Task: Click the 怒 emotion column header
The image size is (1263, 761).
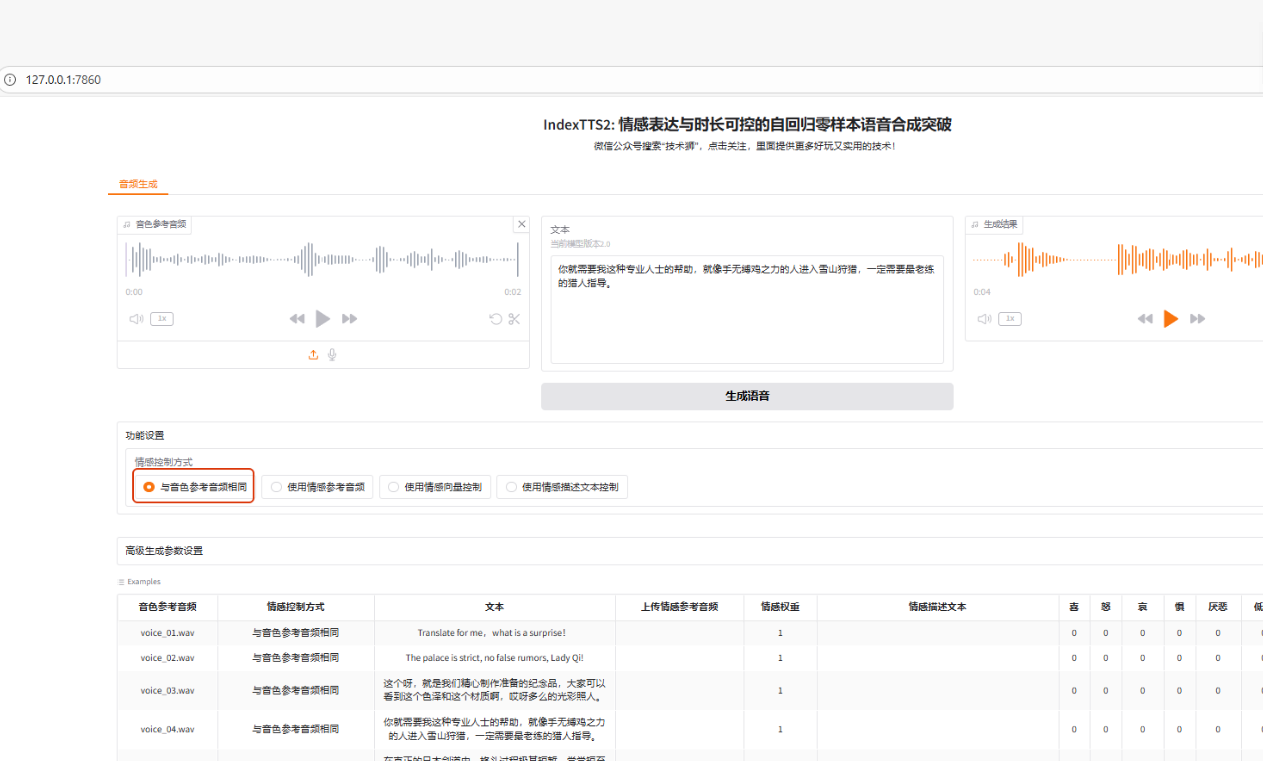Action: coord(1105,607)
